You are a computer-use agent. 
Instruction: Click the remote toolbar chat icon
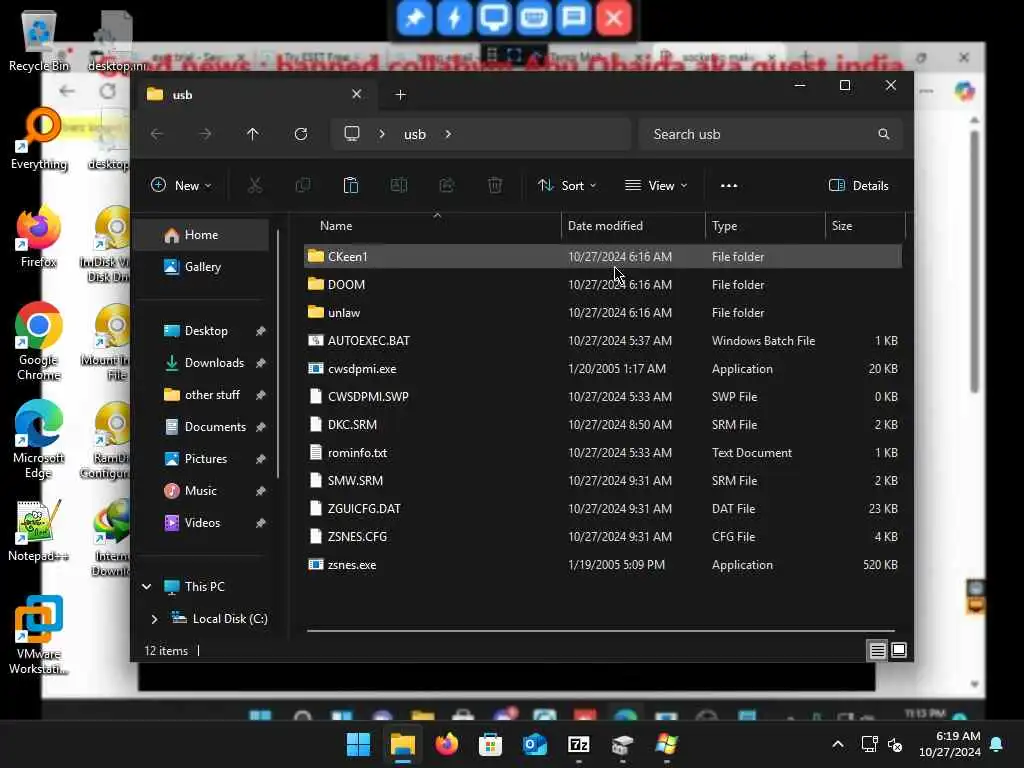[574, 18]
